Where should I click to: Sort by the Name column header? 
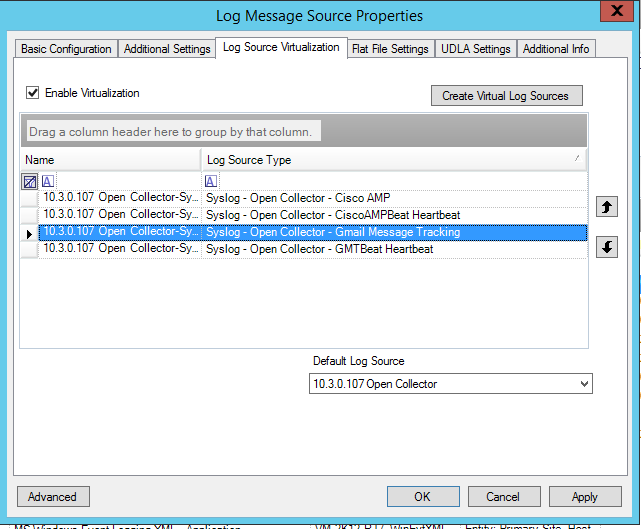point(110,160)
